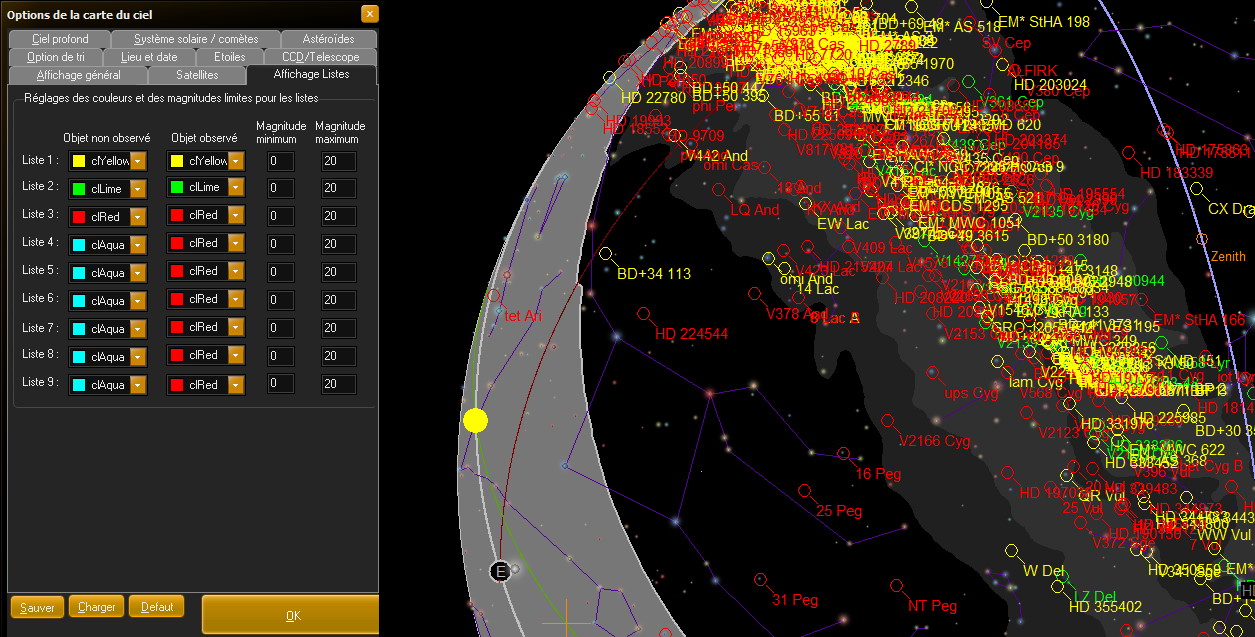Expand Liste 2 observed clLime dropdown
Viewport: 1255px width, 637px height.
coord(236,188)
